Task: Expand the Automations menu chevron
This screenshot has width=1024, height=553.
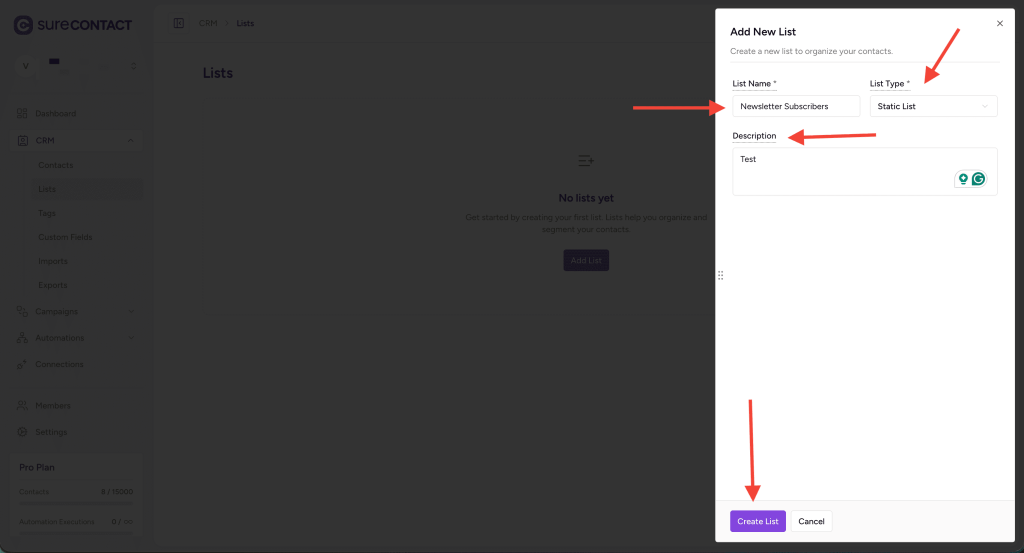Action: pos(132,338)
